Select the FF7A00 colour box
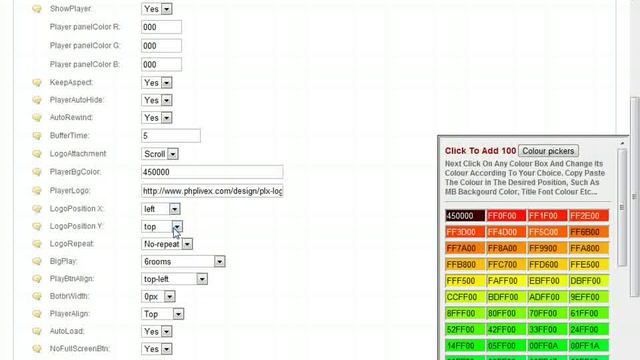 coord(465,249)
